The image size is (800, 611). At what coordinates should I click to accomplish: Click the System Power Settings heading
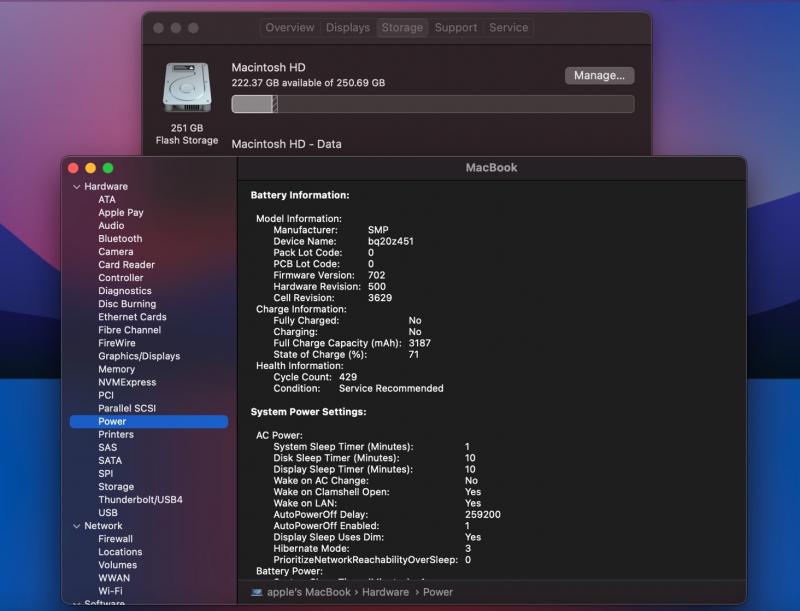coord(308,412)
